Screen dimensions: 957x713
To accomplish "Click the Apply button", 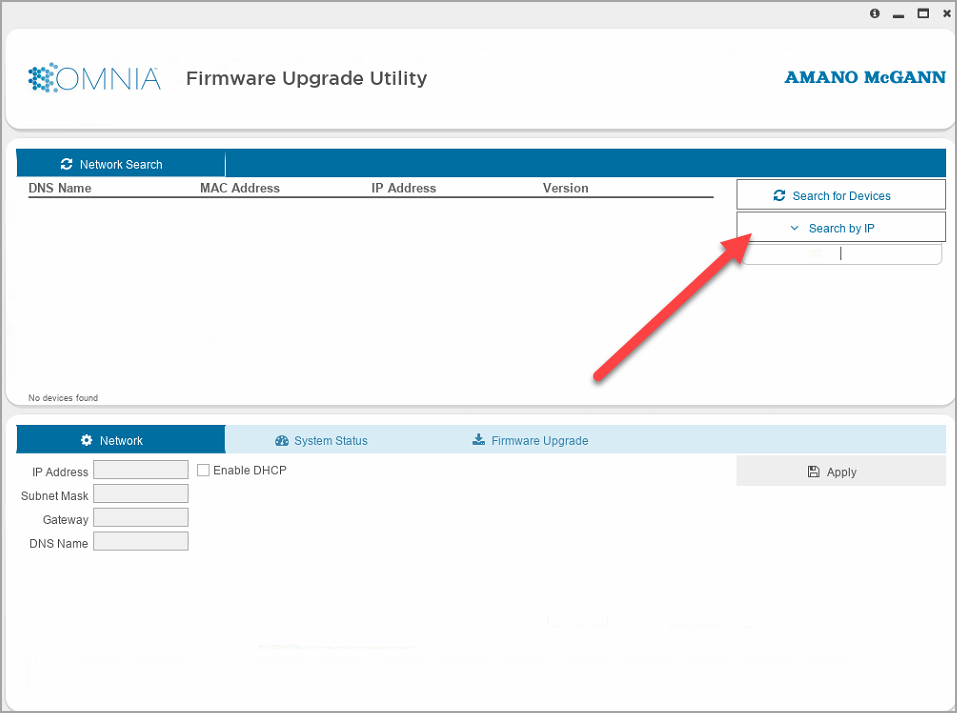I will [841, 471].
